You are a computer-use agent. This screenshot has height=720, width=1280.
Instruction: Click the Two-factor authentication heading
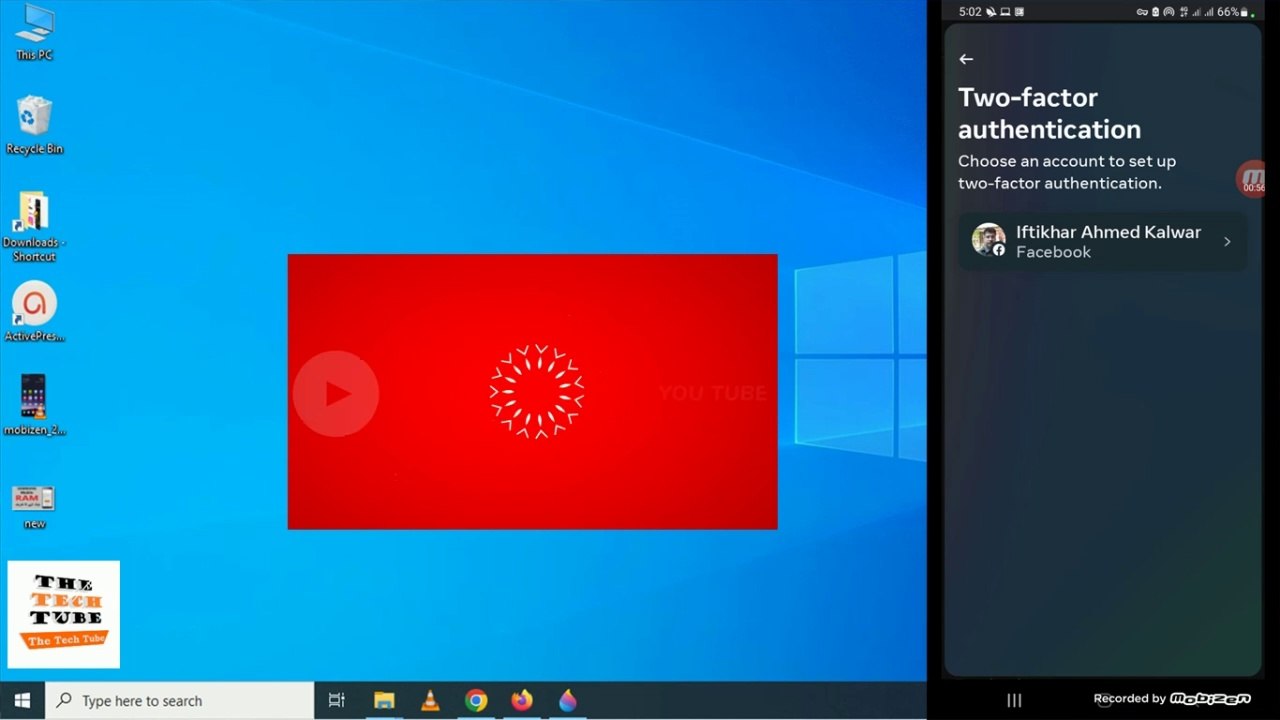tap(1050, 113)
